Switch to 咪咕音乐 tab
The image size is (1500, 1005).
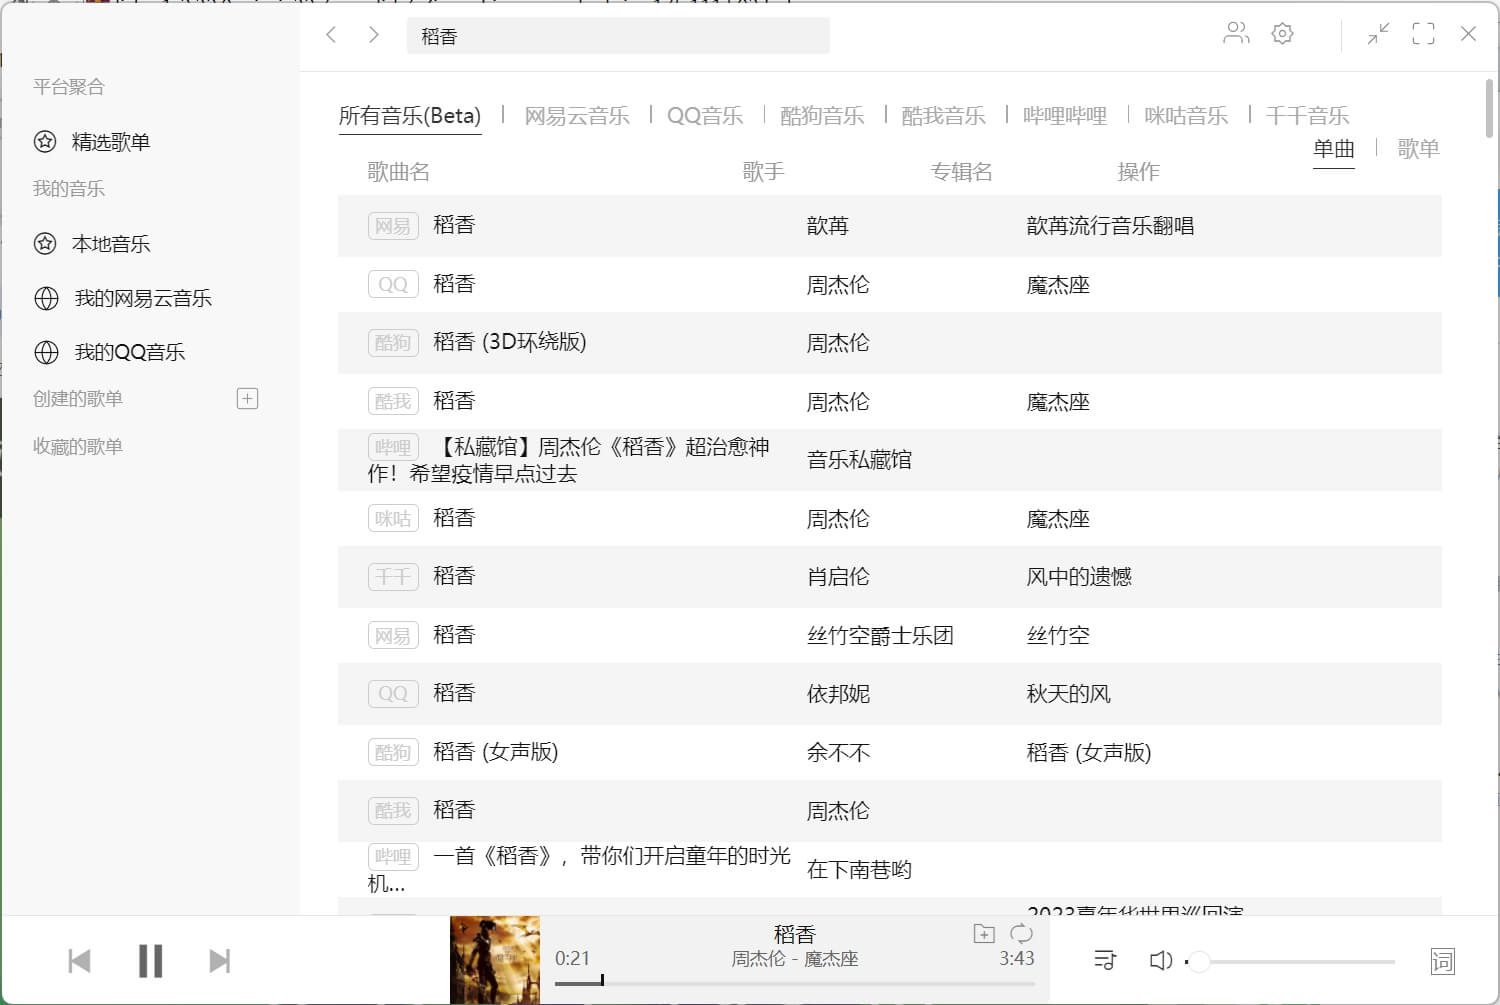[1186, 116]
